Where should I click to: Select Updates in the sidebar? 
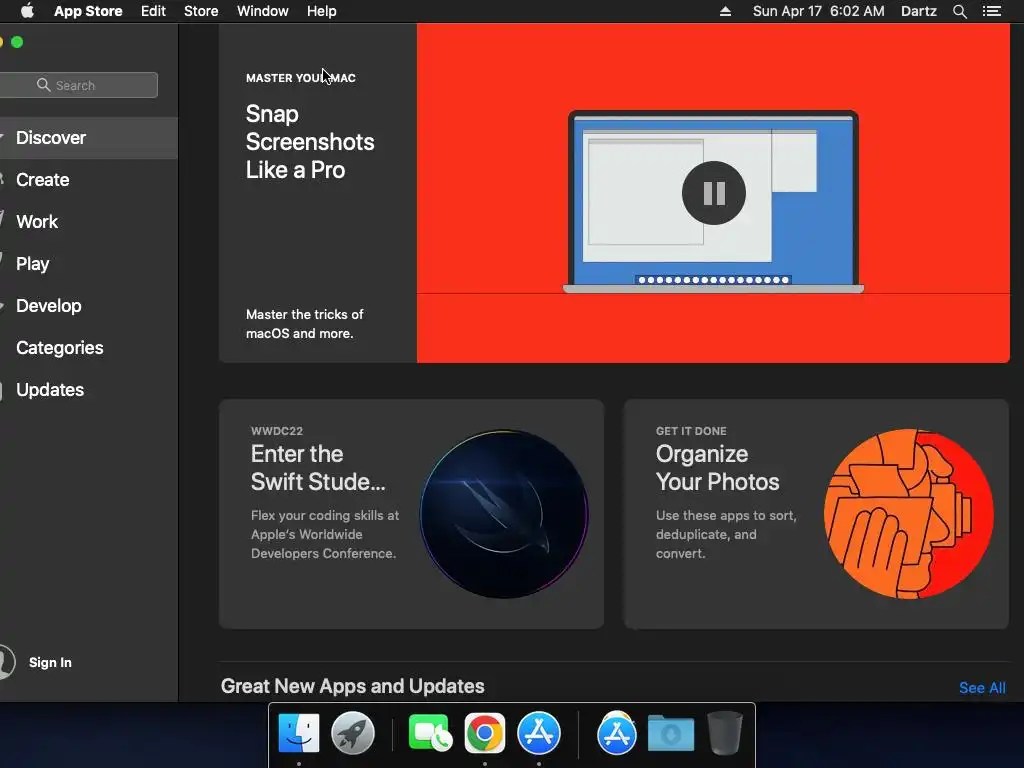click(x=88, y=389)
